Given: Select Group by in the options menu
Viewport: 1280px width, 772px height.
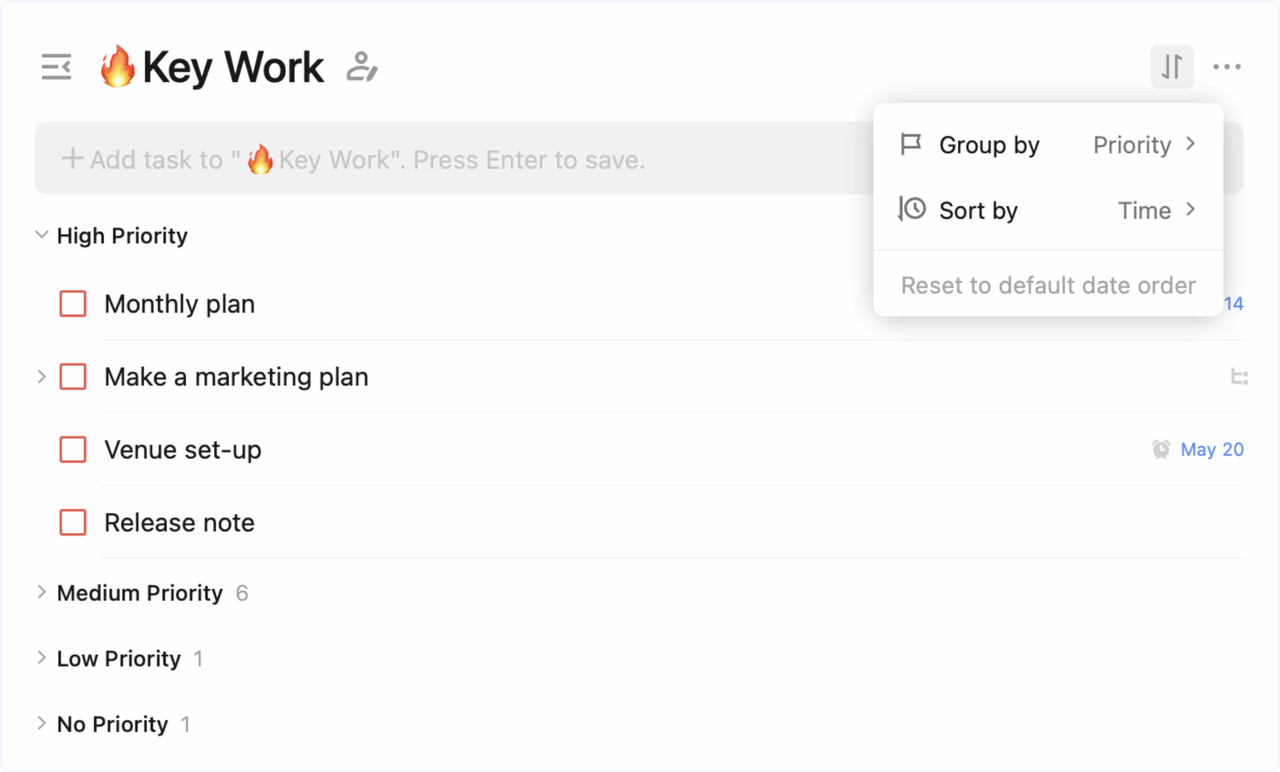Looking at the screenshot, I should coord(989,144).
